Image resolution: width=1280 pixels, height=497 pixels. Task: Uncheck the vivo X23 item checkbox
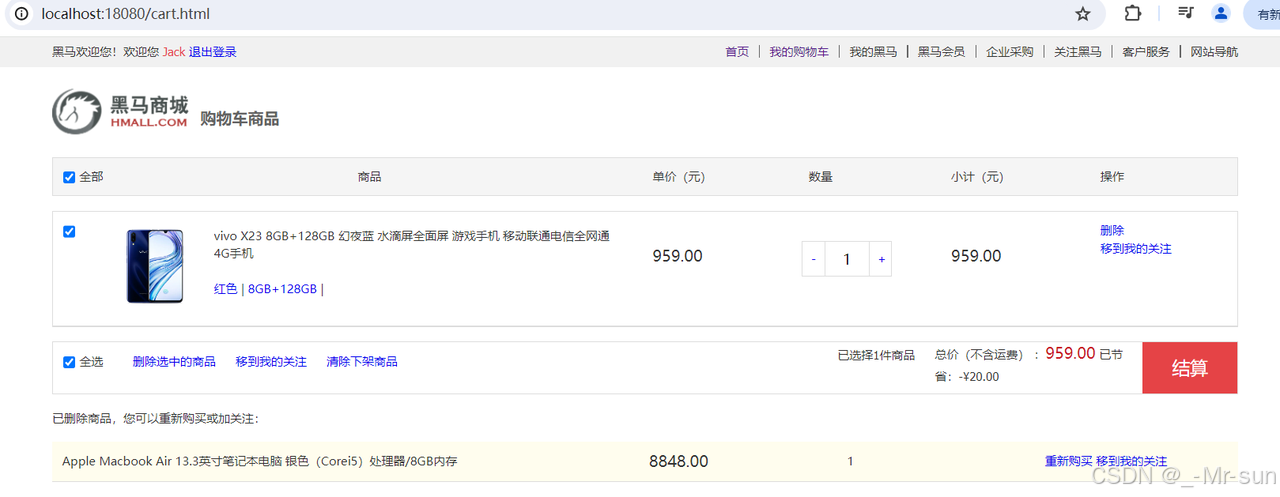pyautogui.click(x=69, y=231)
